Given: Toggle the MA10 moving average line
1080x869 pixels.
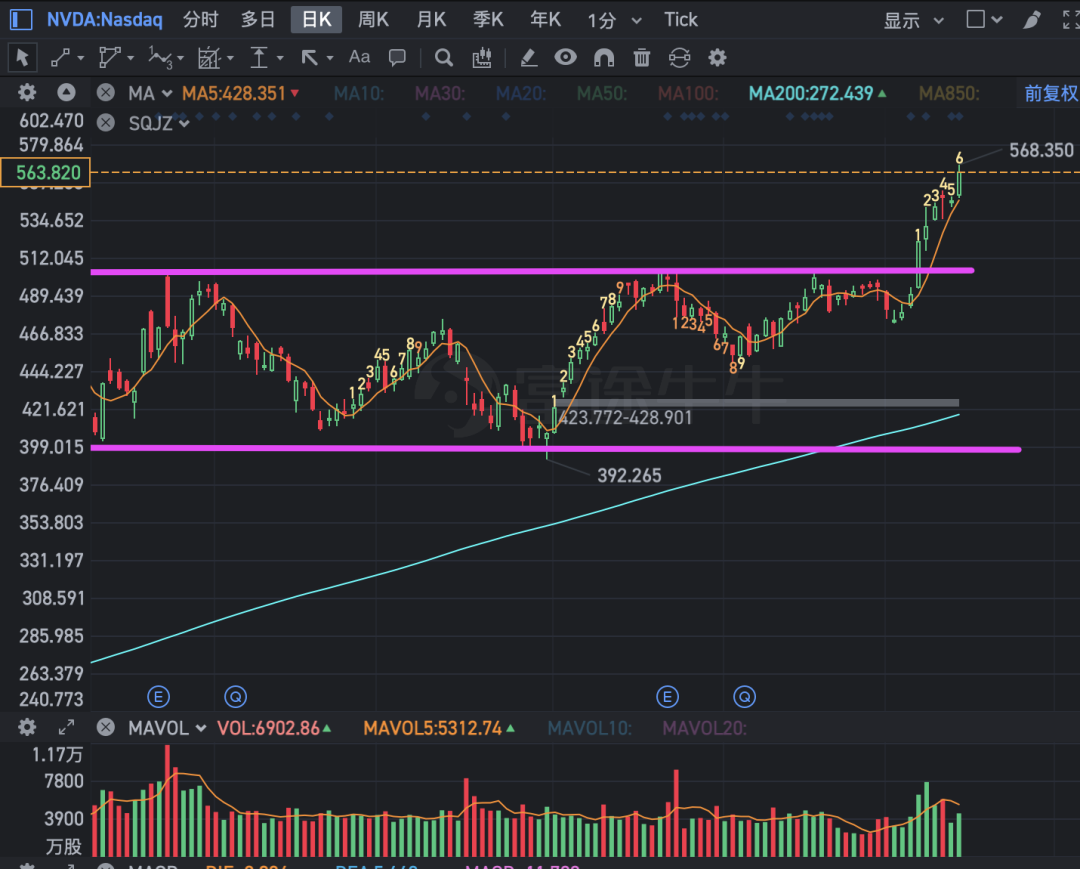Looking at the screenshot, I should (x=358, y=94).
